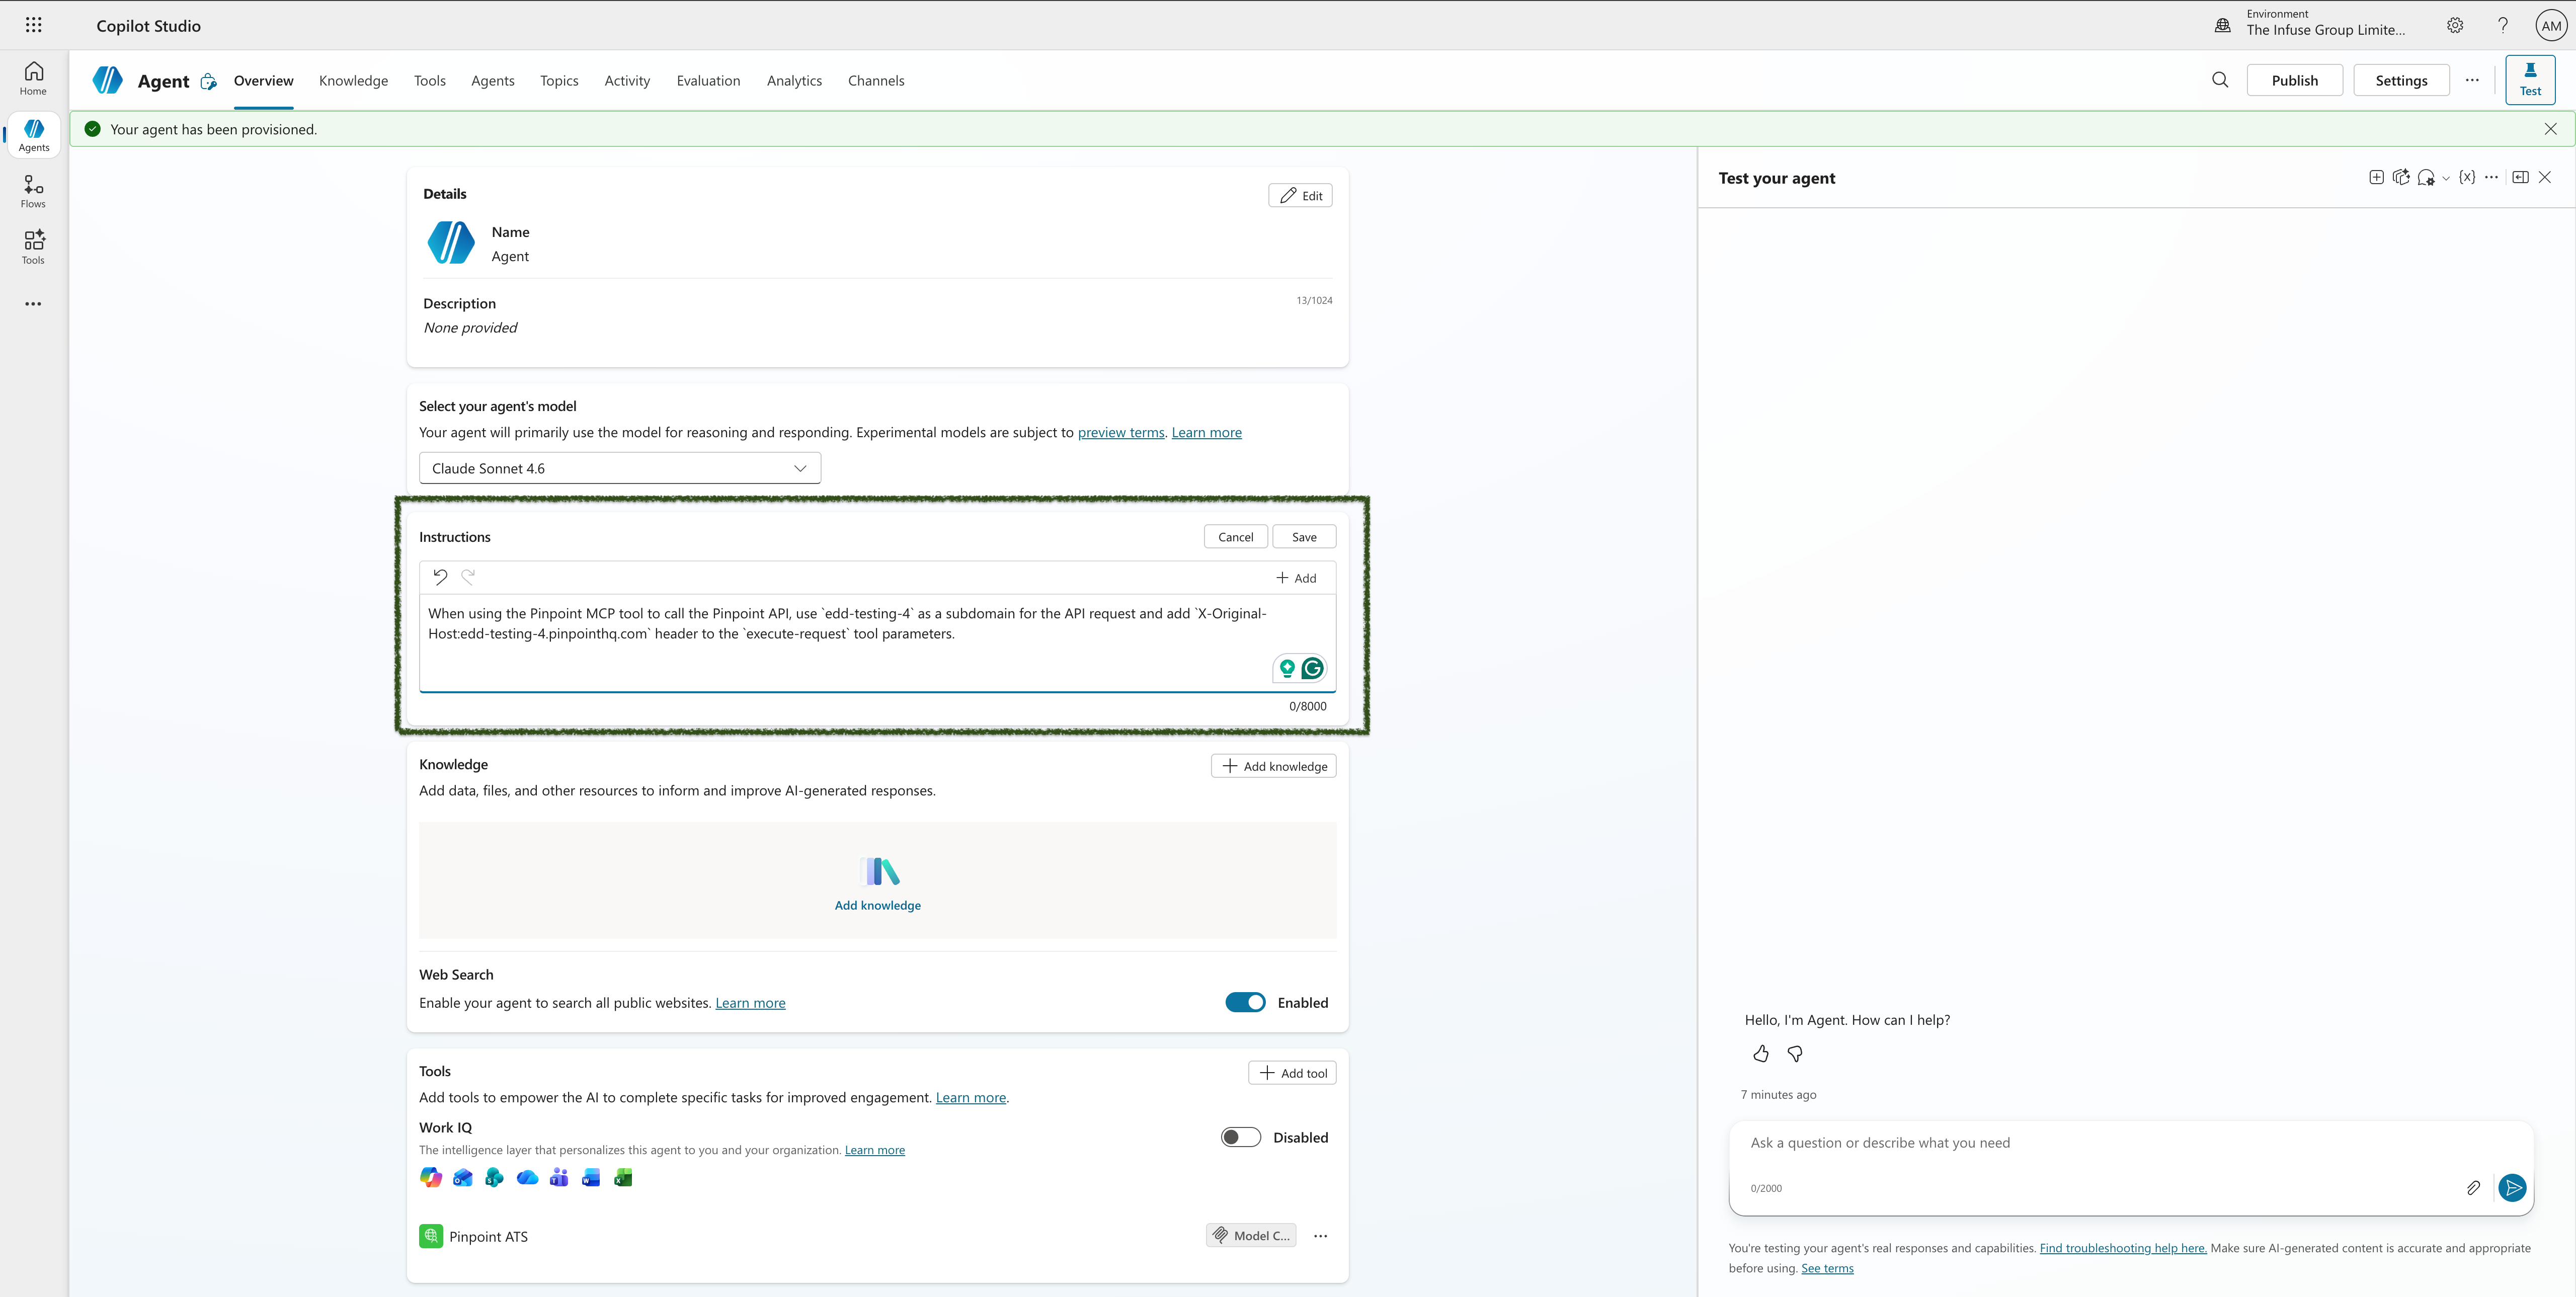The height and width of the screenshot is (1297, 2576).
Task: Open Learn more link for Web Search
Action: click(750, 1003)
